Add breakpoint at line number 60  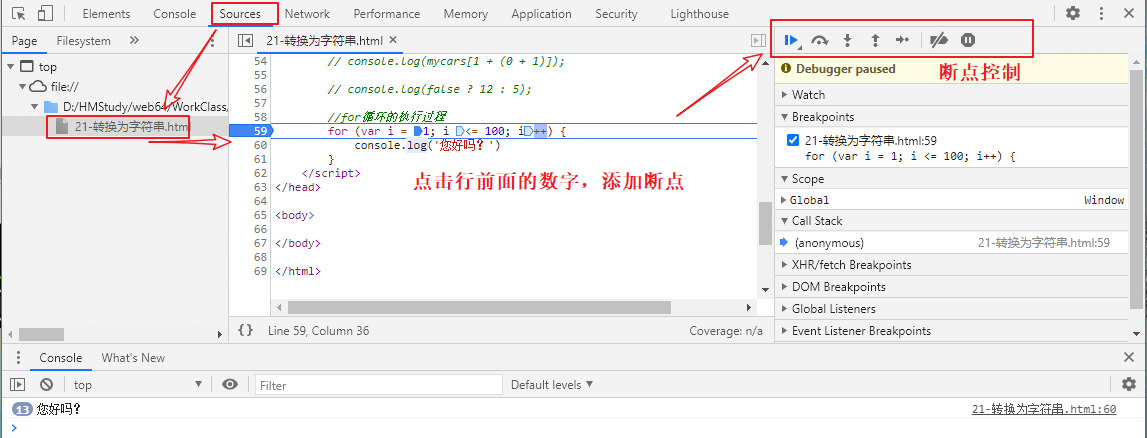260,145
